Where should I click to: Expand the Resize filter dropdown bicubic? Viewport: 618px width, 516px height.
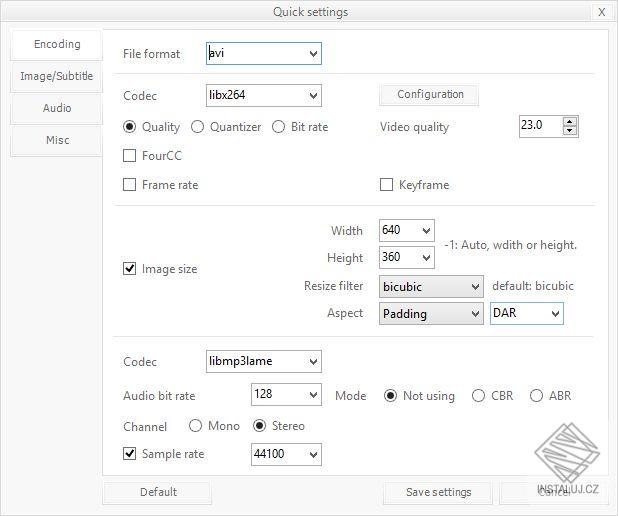click(431, 287)
